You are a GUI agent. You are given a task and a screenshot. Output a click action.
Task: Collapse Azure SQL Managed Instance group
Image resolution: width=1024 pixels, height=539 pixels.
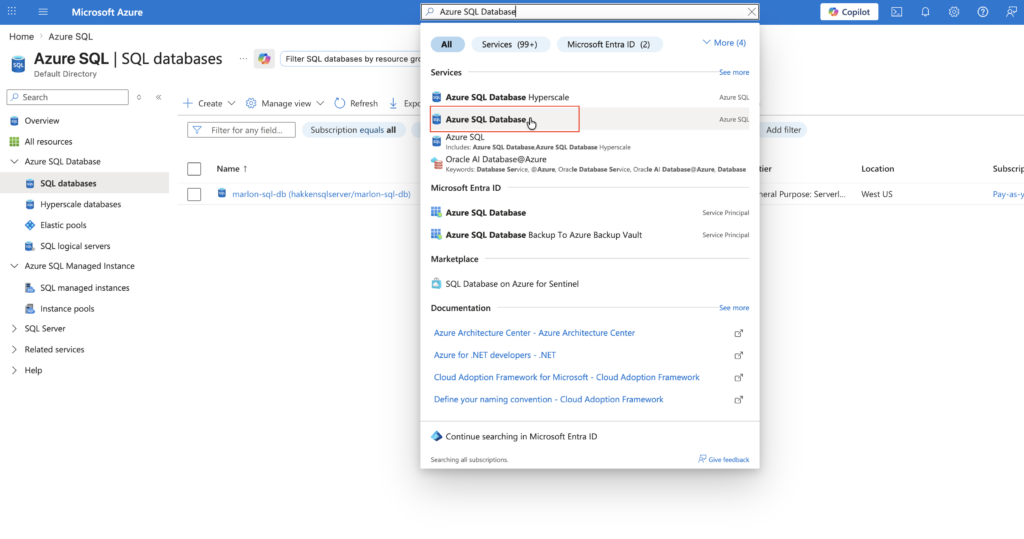pyautogui.click(x=14, y=266)
